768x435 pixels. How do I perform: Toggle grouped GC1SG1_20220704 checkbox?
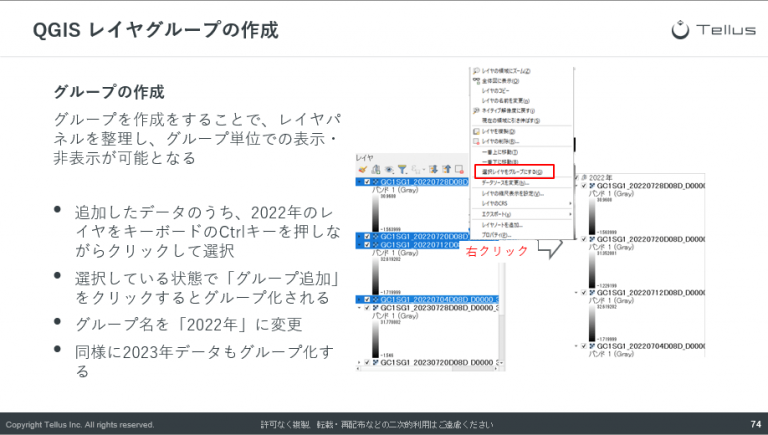pos(584,346)
